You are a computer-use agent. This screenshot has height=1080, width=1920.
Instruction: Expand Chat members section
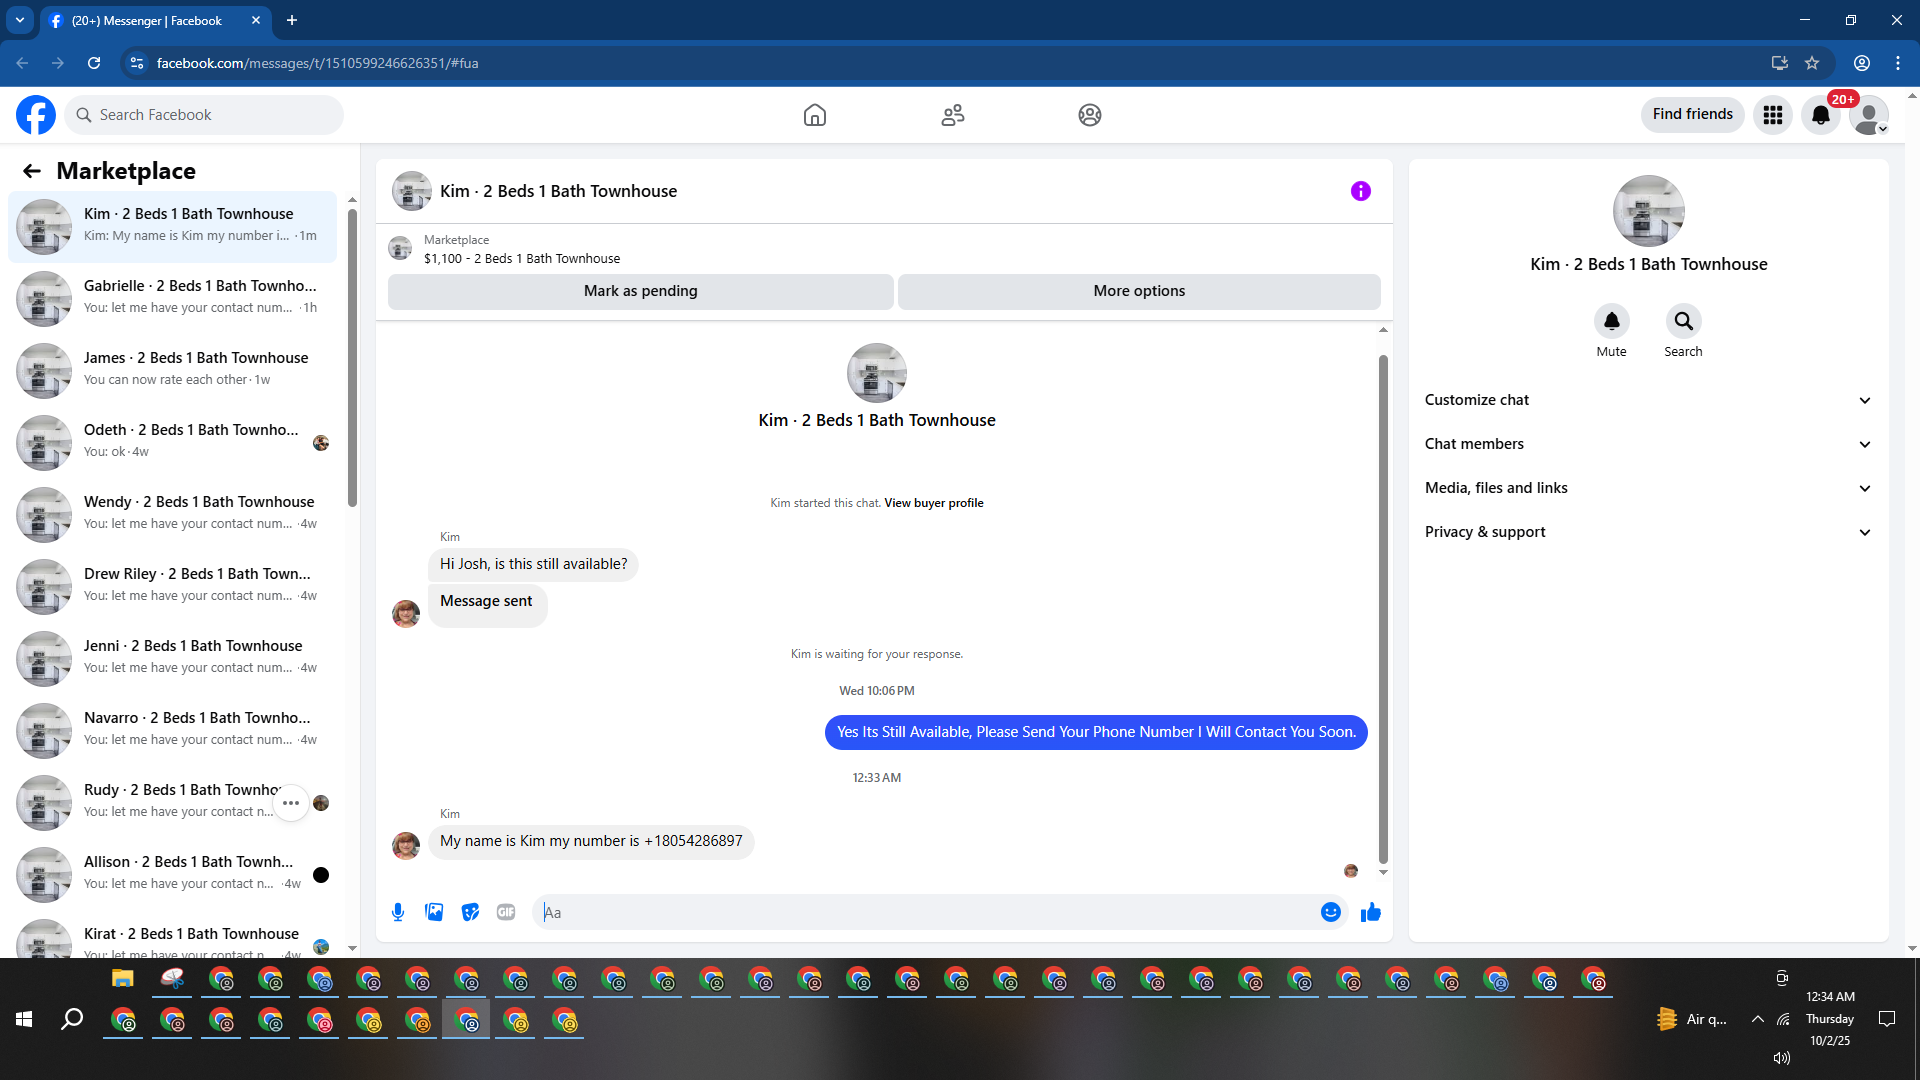click(x=1648, y=444)
